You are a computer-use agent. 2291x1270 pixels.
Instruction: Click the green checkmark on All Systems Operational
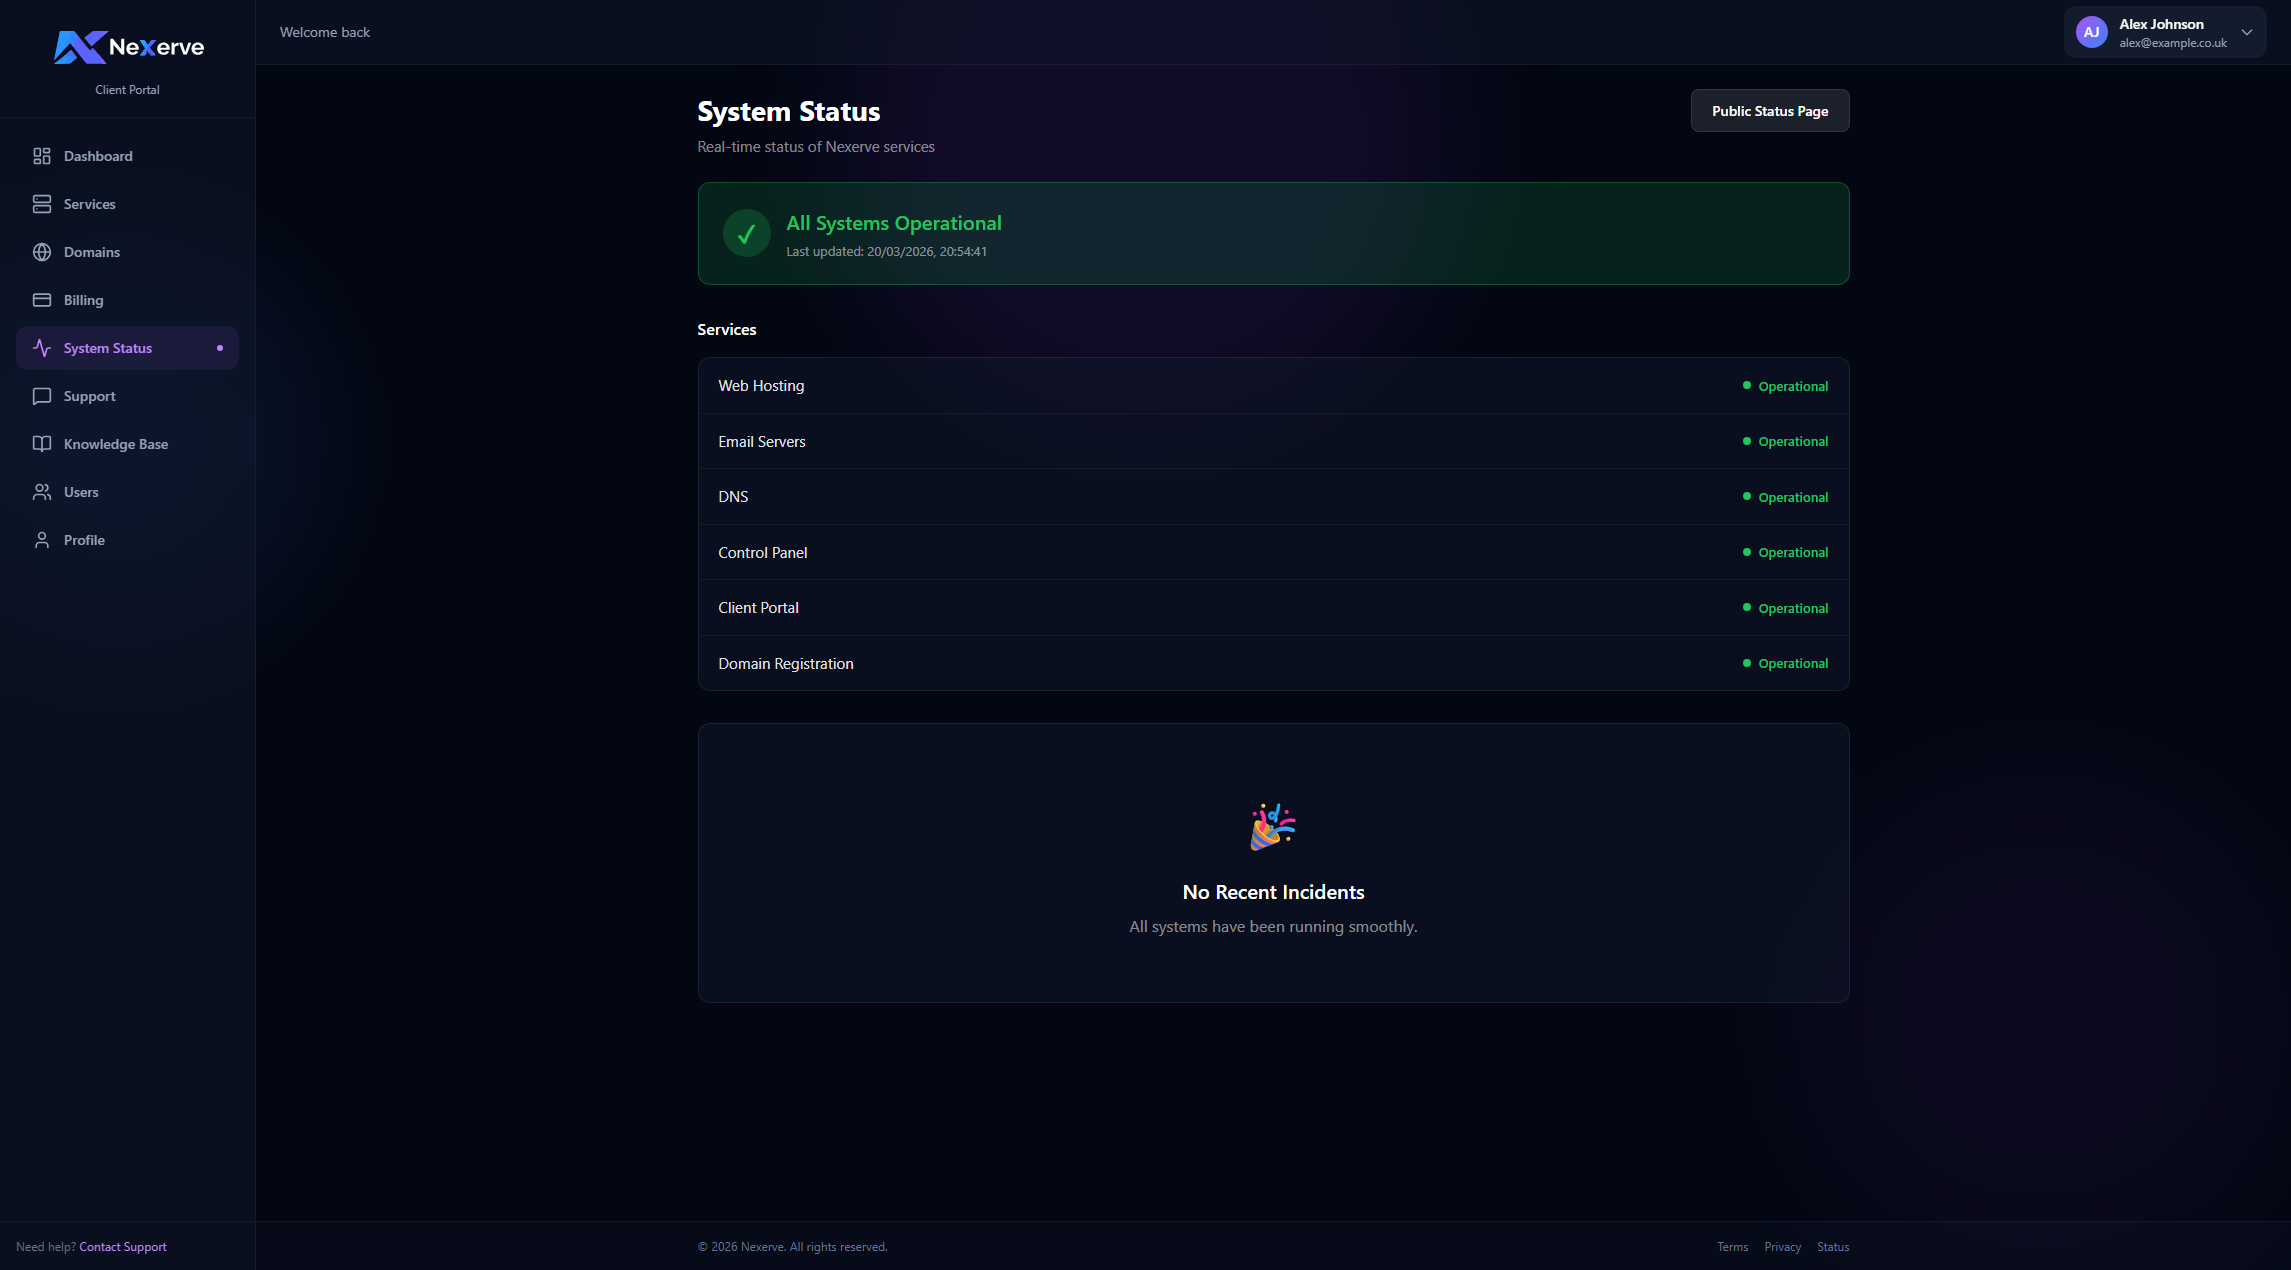click(746, 233)
